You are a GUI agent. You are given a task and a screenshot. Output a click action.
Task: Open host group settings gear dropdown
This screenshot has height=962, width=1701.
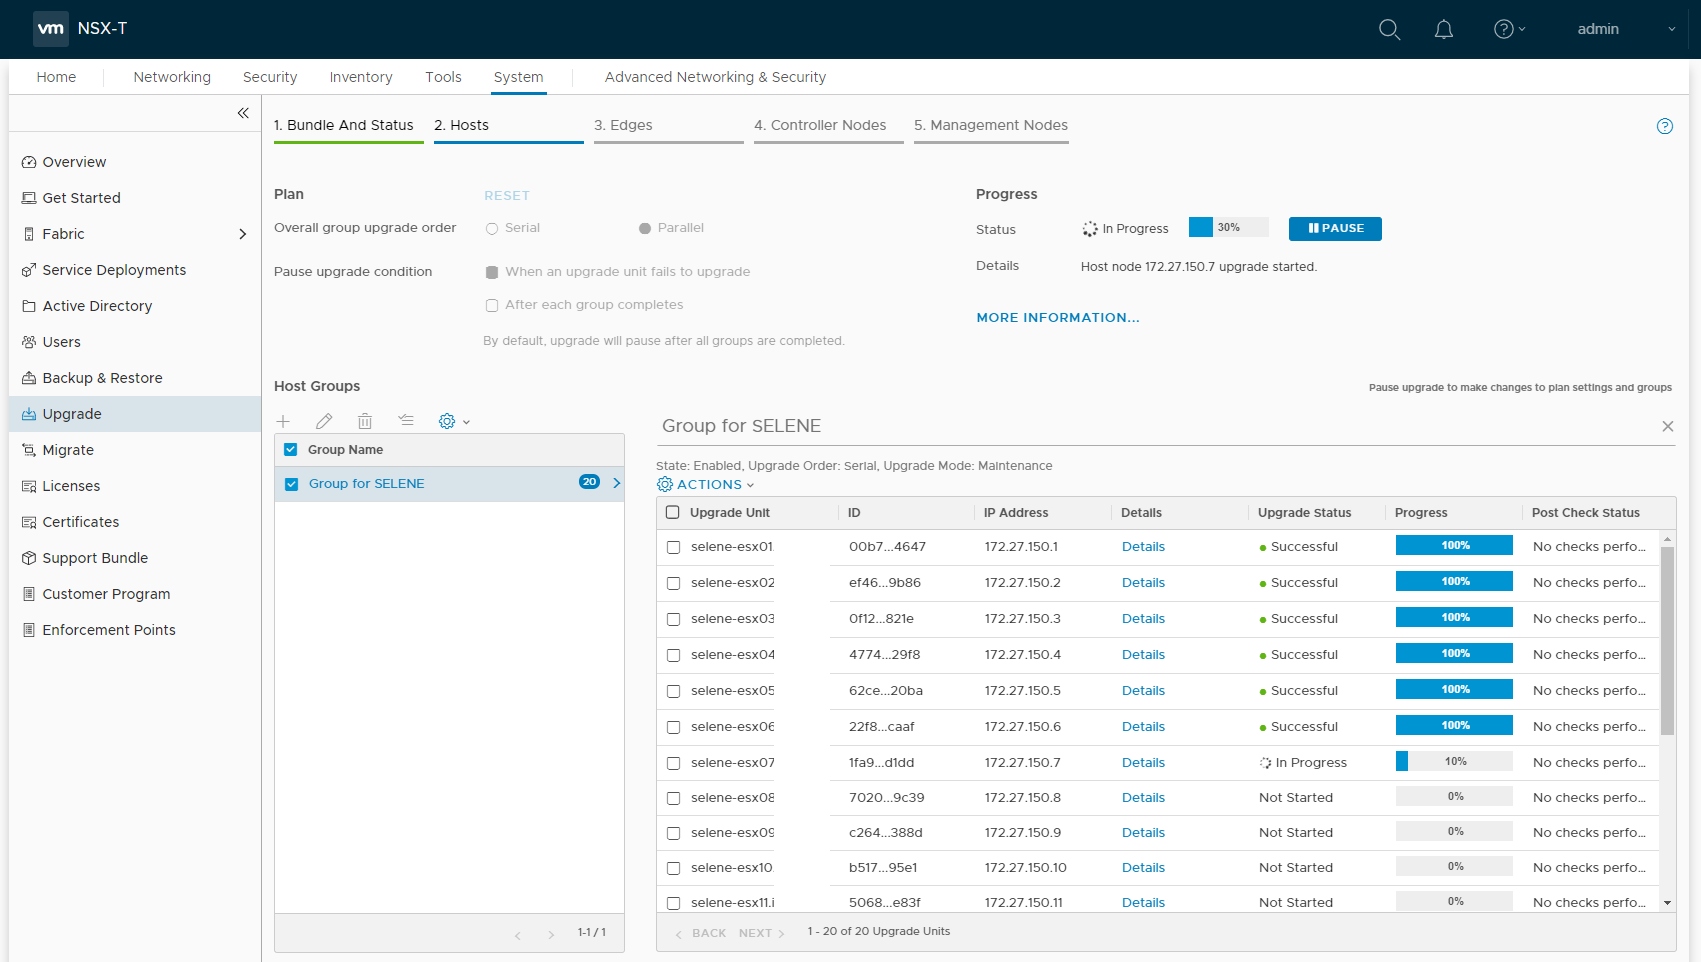[454, 421]
